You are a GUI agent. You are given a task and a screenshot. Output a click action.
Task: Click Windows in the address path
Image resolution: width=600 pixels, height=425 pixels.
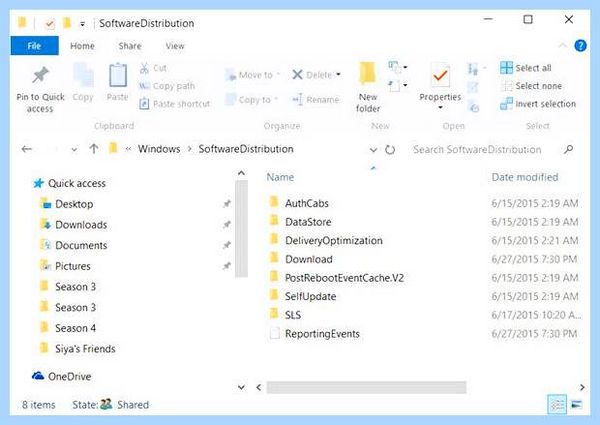(x=159, y=149)
